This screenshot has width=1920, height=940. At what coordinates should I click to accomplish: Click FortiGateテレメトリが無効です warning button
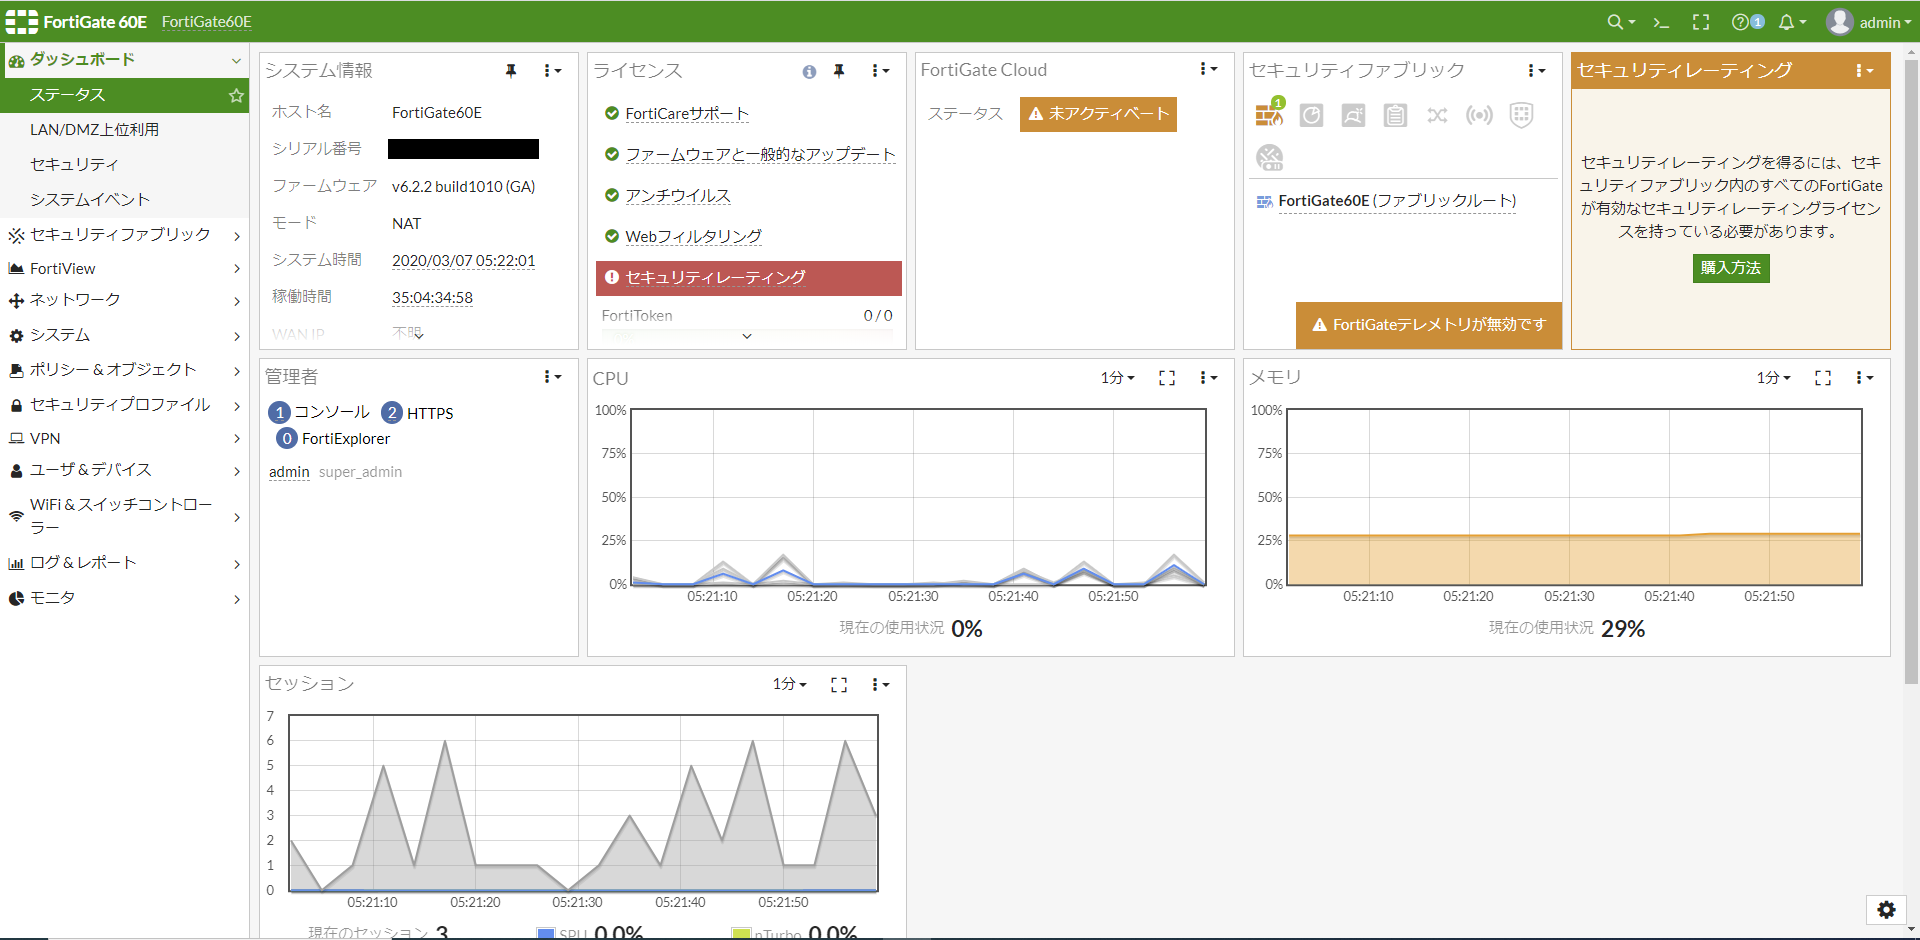(x=1429, y=325)
